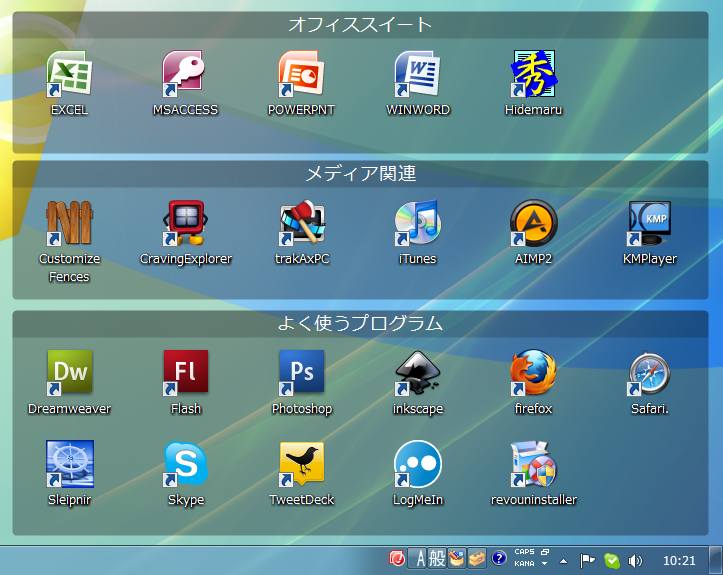Click the CravingExplorer icon
723x575 pixels.
185,223
